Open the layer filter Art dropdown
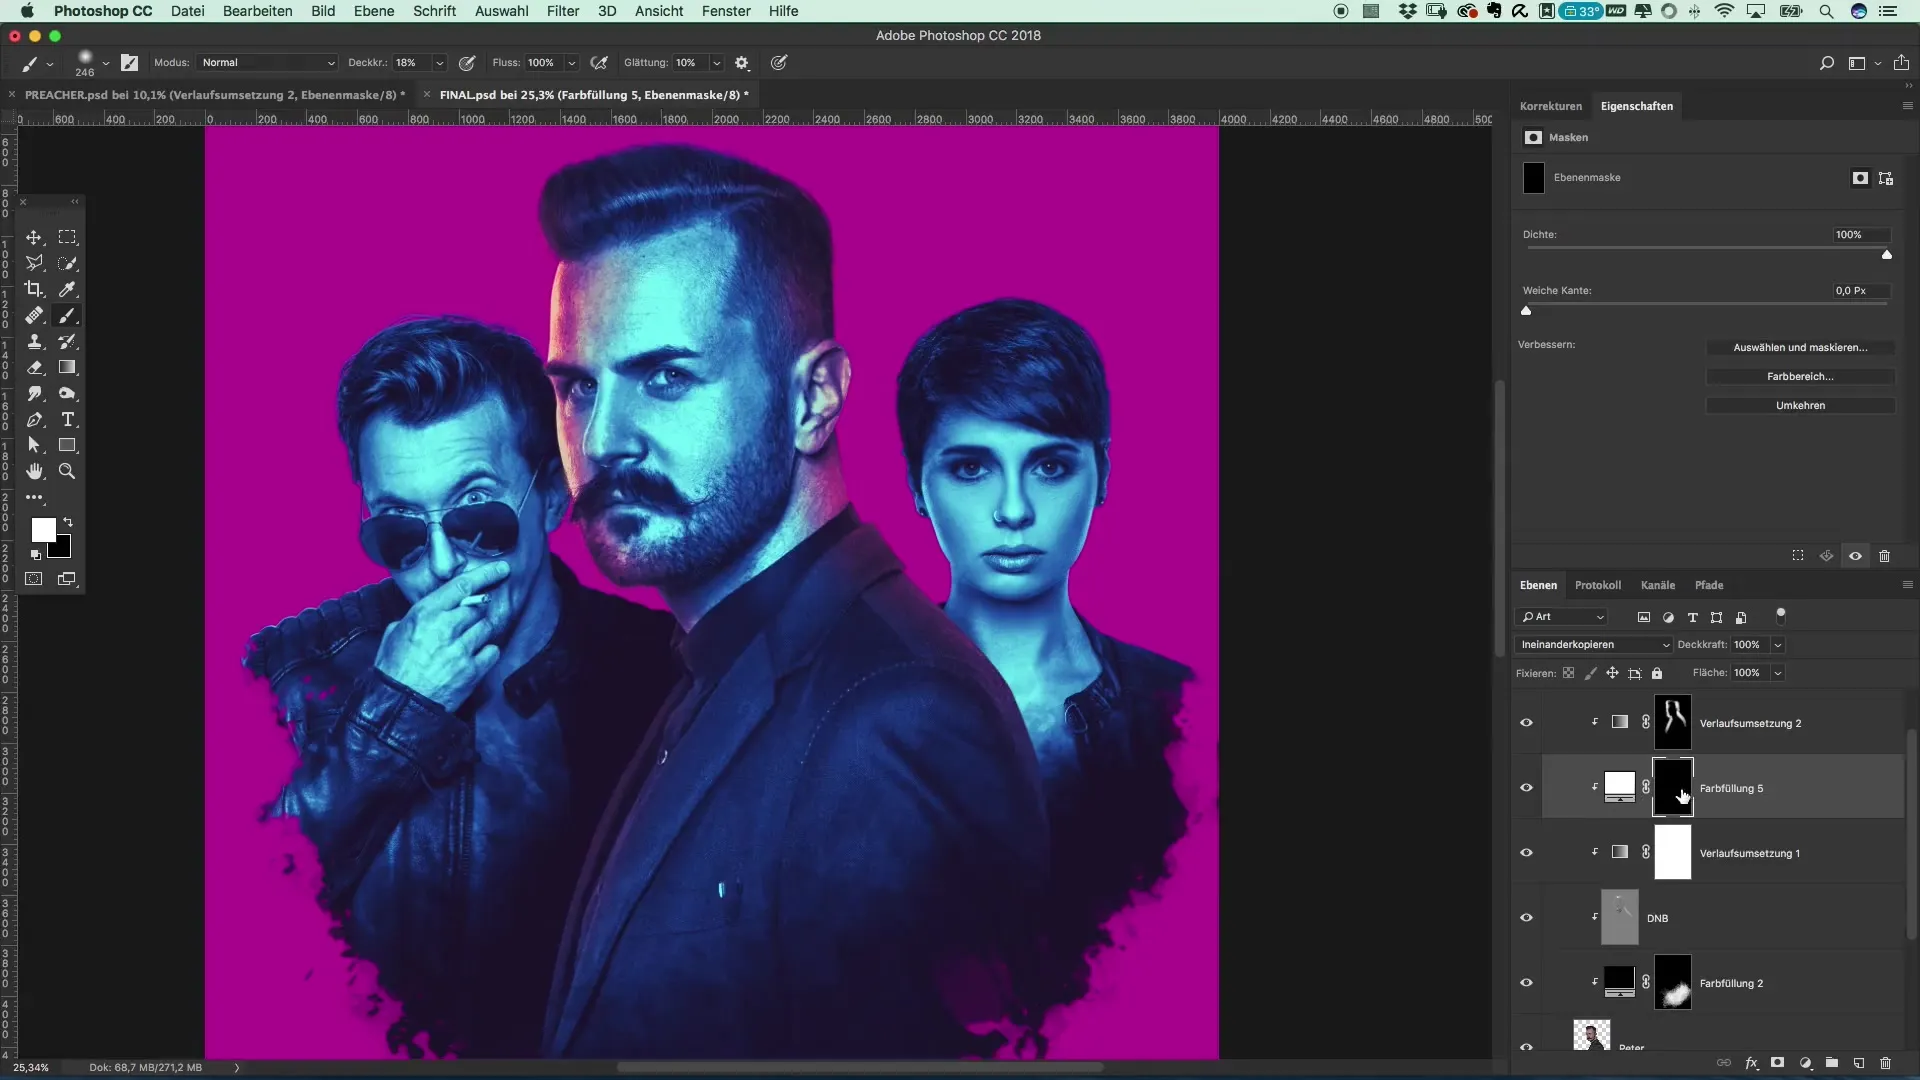 1562,617
